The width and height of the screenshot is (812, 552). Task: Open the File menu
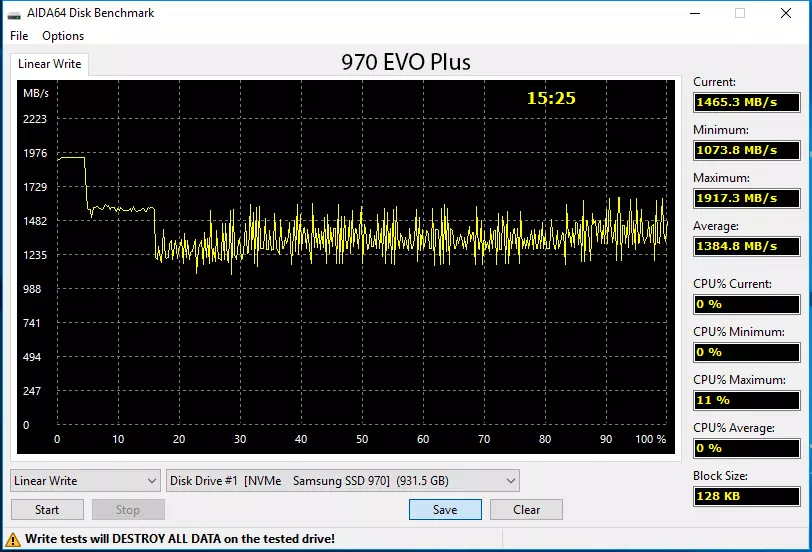point(19,36)
